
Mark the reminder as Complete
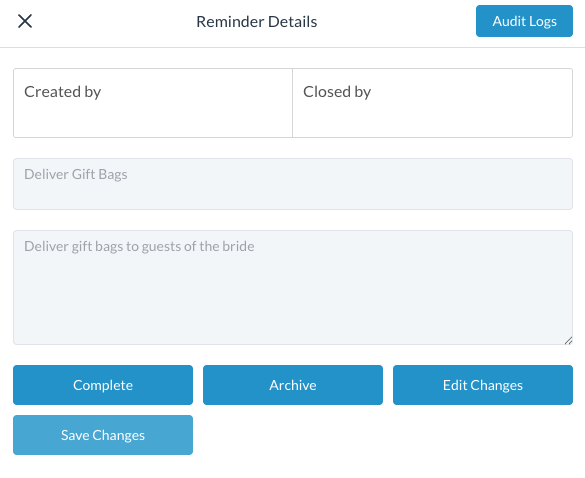103,385
